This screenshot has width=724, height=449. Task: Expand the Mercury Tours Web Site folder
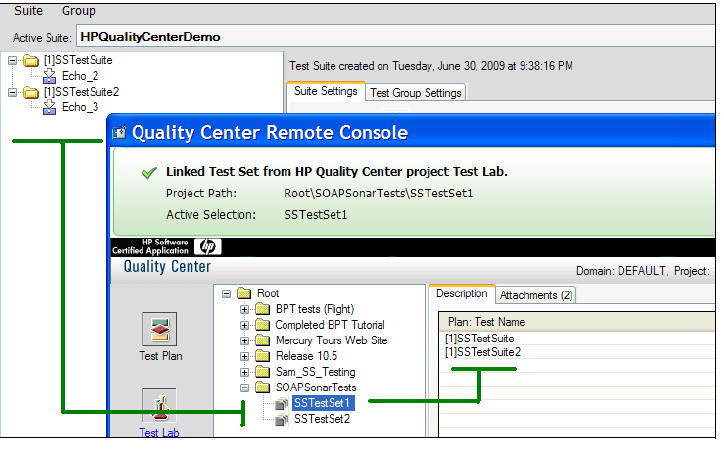coord(244,341)
